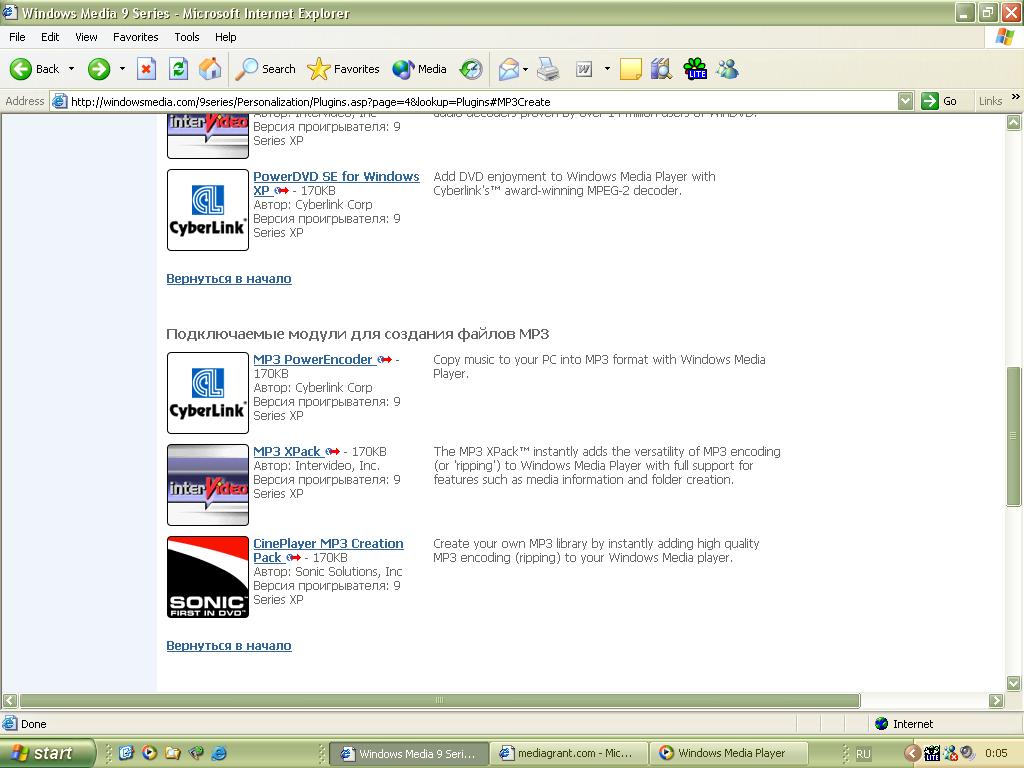Screen dimensions: 1024x768
Task: Click the CyberLink logo beside MP3 PowerEncoder
Action: point(208,393)
